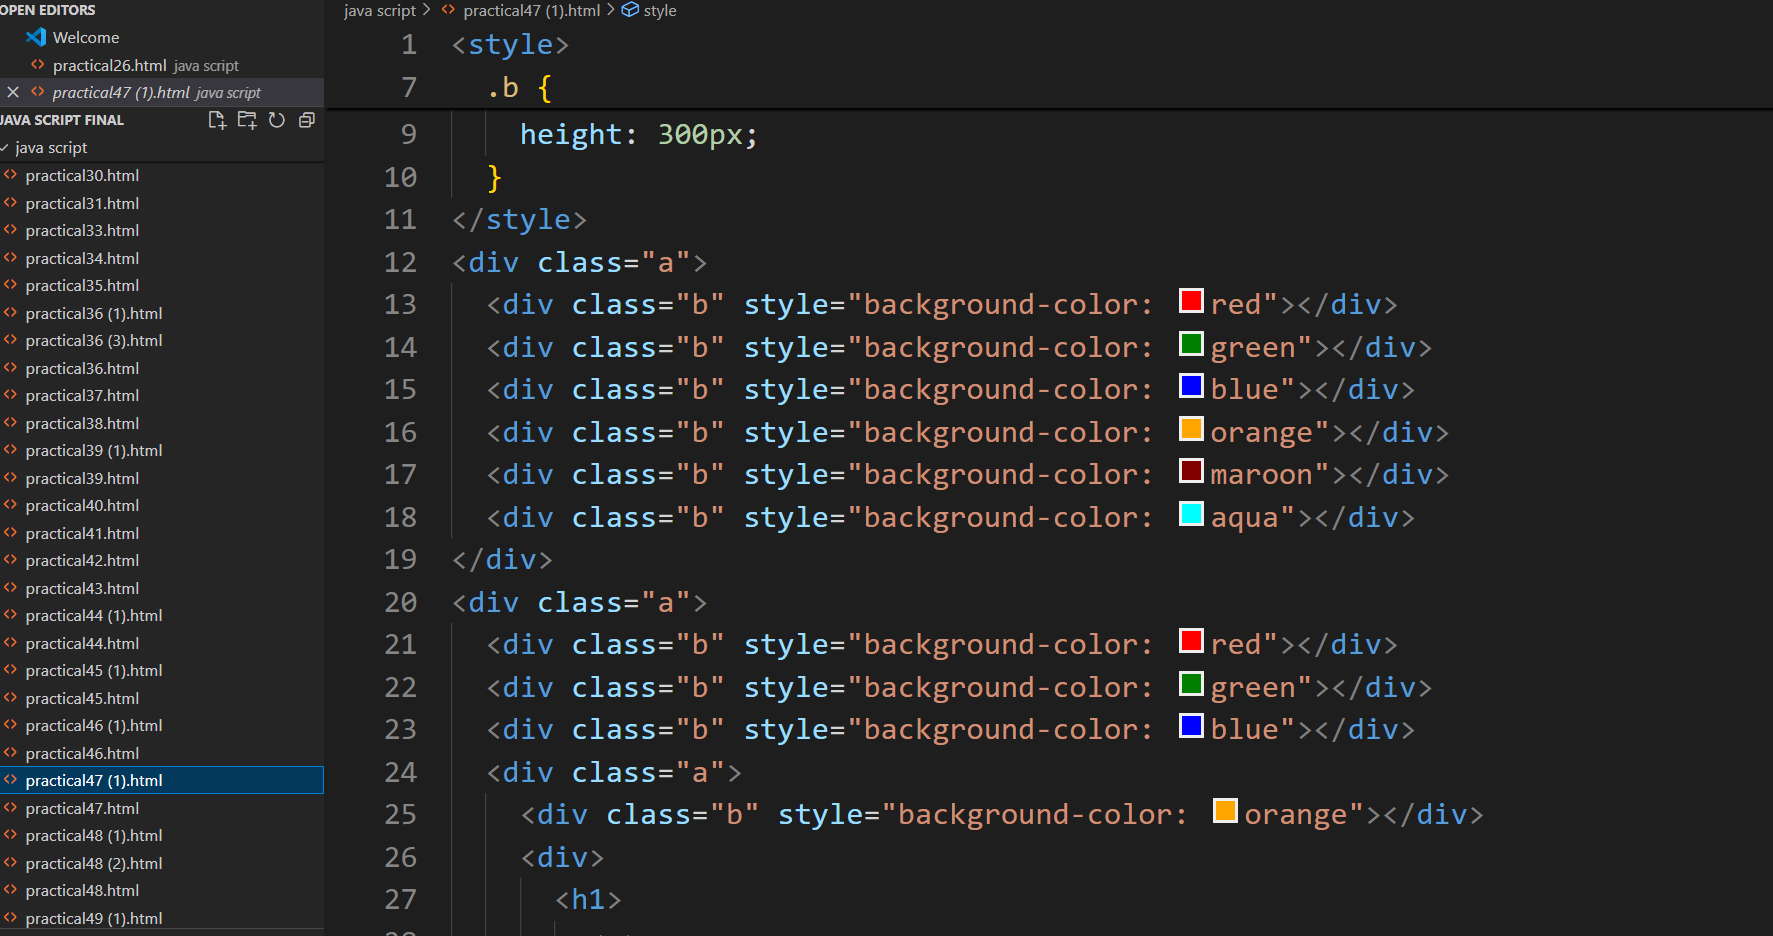Open the Welcome editor from Open Editors

[x=86, y=37]
